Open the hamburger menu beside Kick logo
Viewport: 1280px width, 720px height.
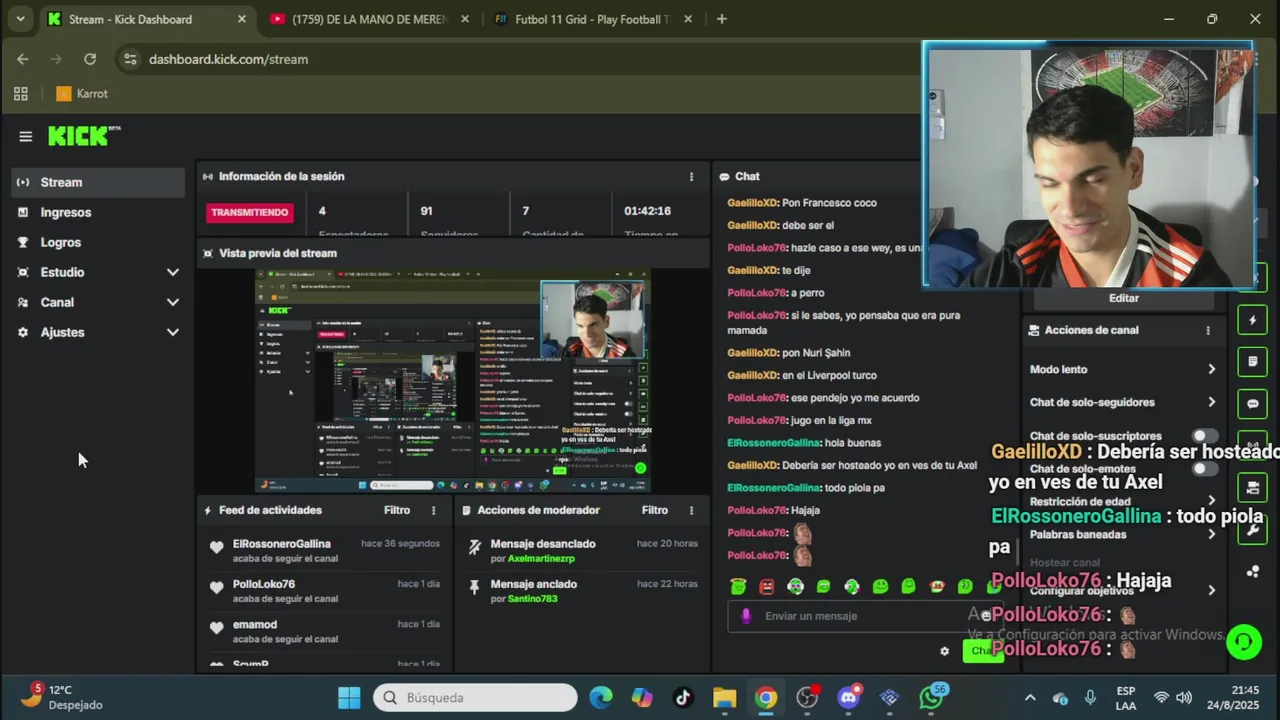[x=26, y=136]
